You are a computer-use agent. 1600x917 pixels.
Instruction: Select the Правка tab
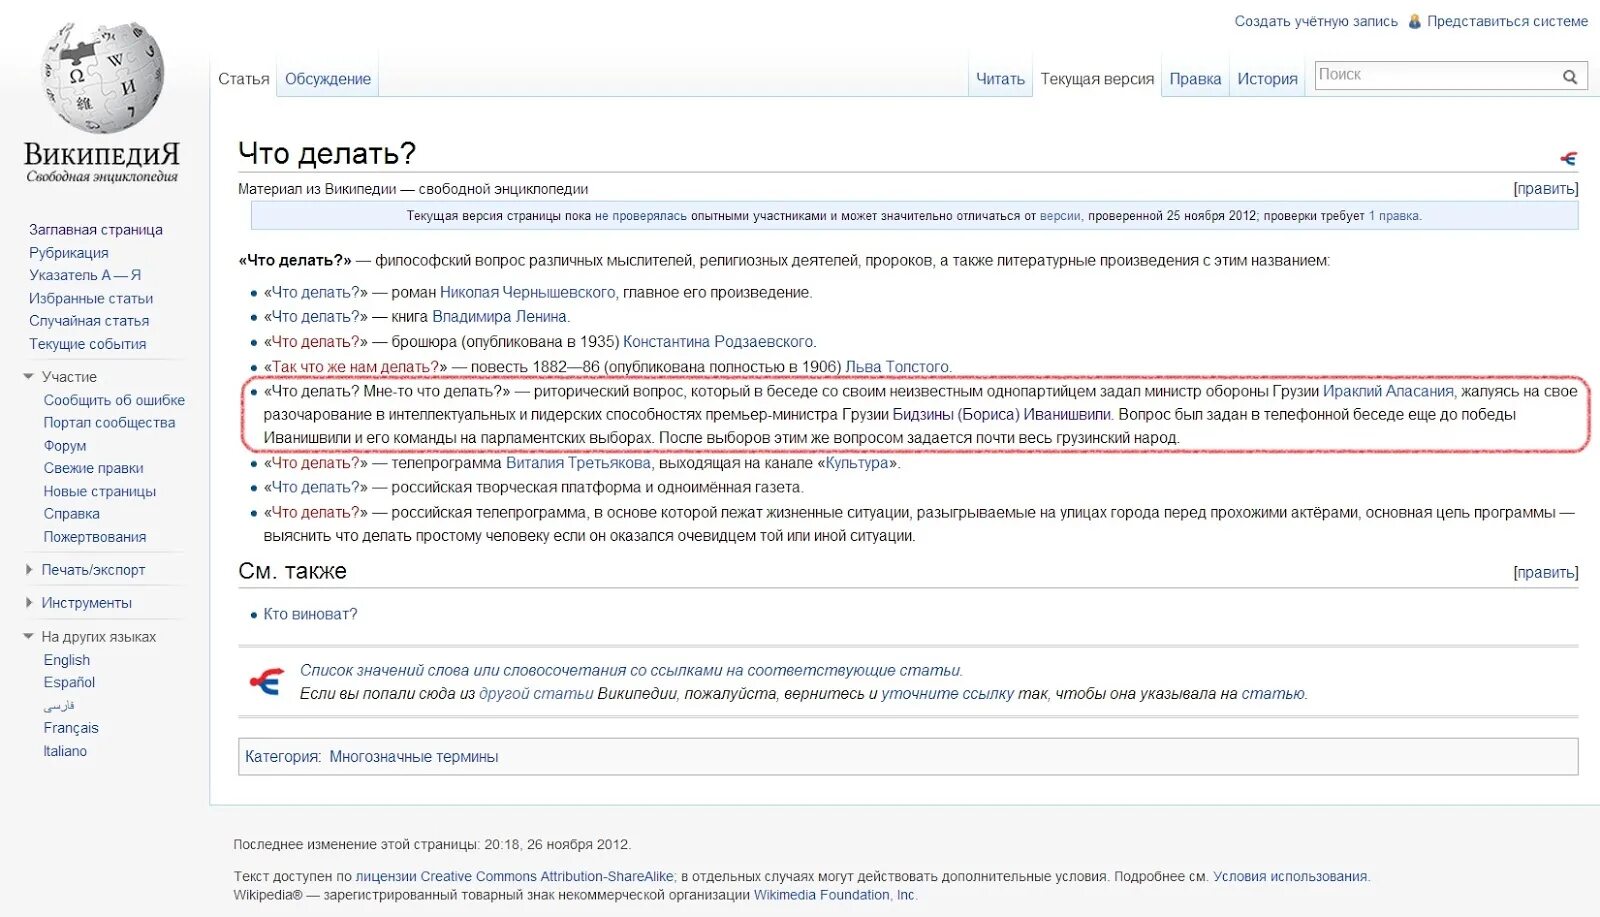click(1196, 77)
